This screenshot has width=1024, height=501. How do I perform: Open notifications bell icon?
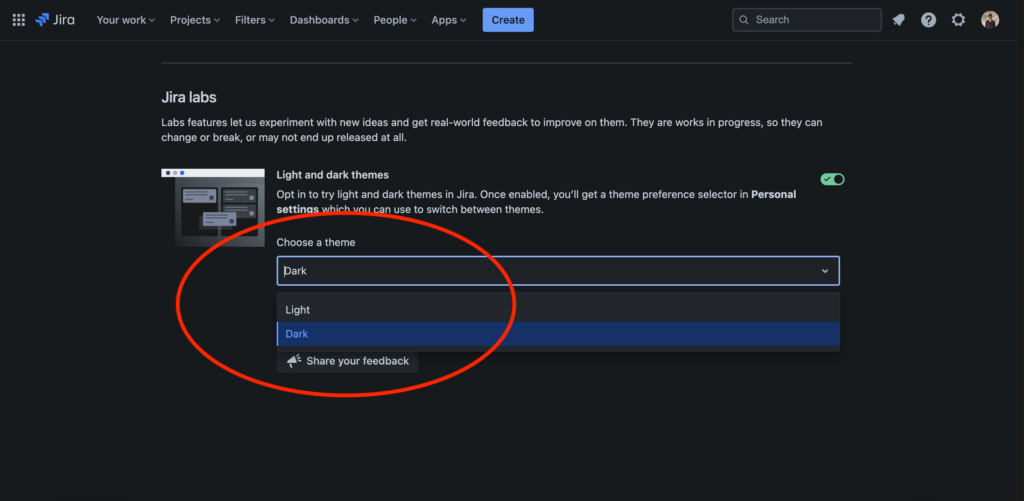[x=899, y=20]
